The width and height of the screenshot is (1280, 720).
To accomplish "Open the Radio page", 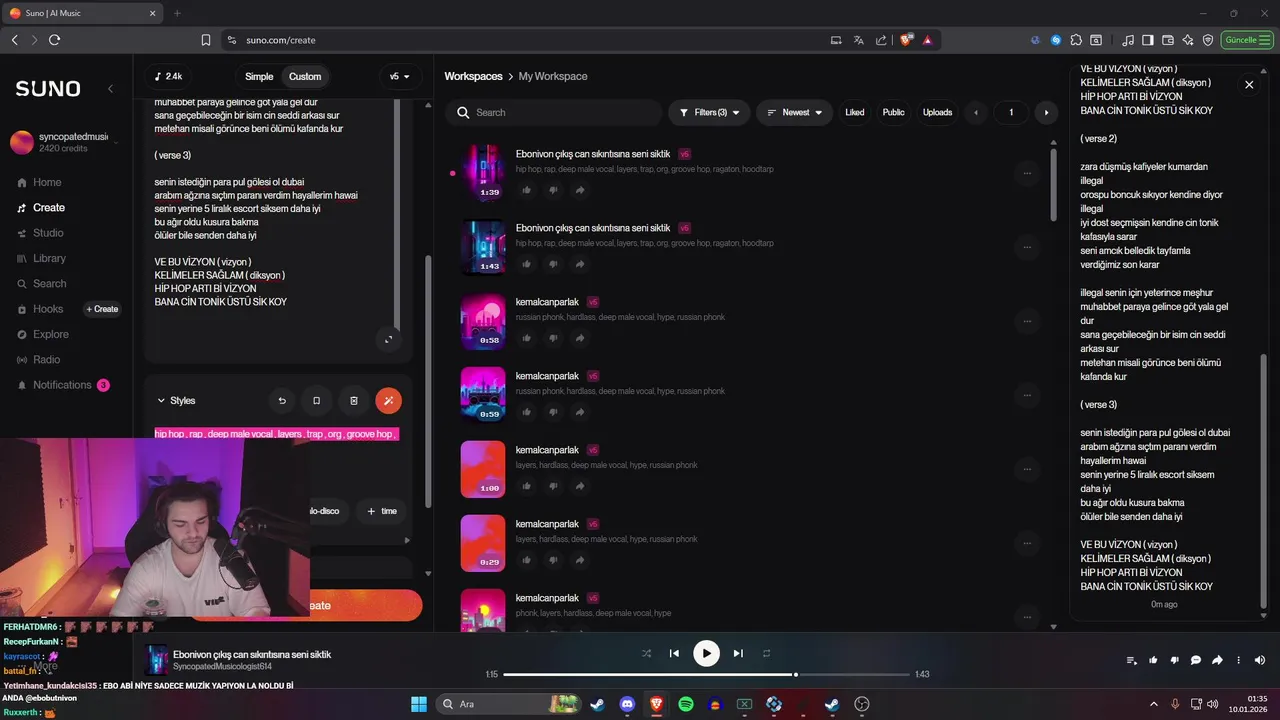I will (39, 359).
